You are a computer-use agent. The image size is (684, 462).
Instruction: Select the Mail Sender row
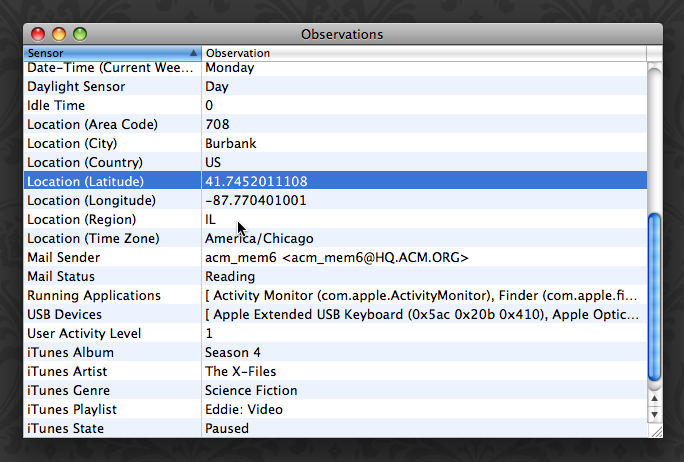(x=335, y=257)
